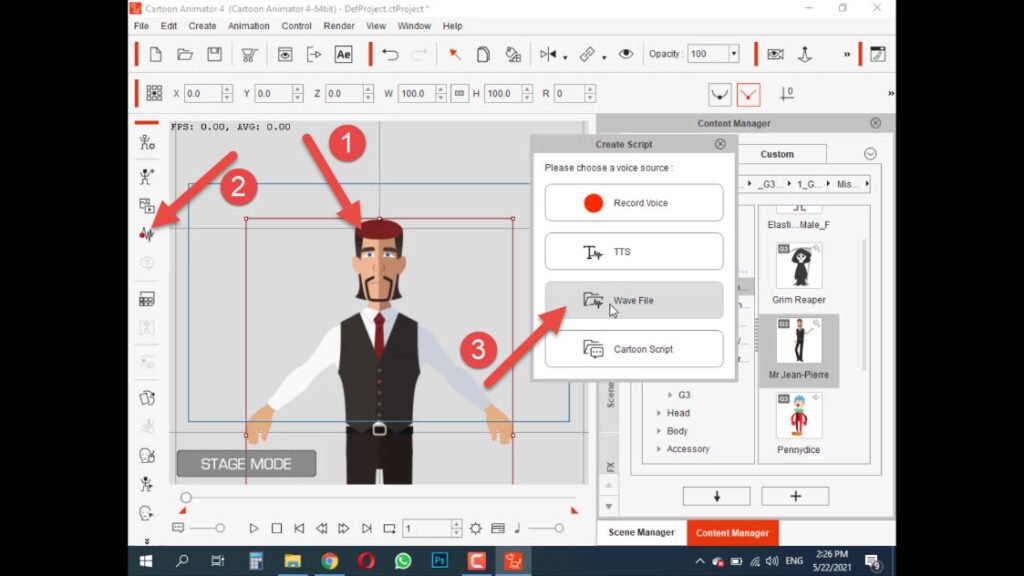Choose Wave File voice source
Image resolution: width=1024 pixels, height=576 pixels.
point(633,300)
